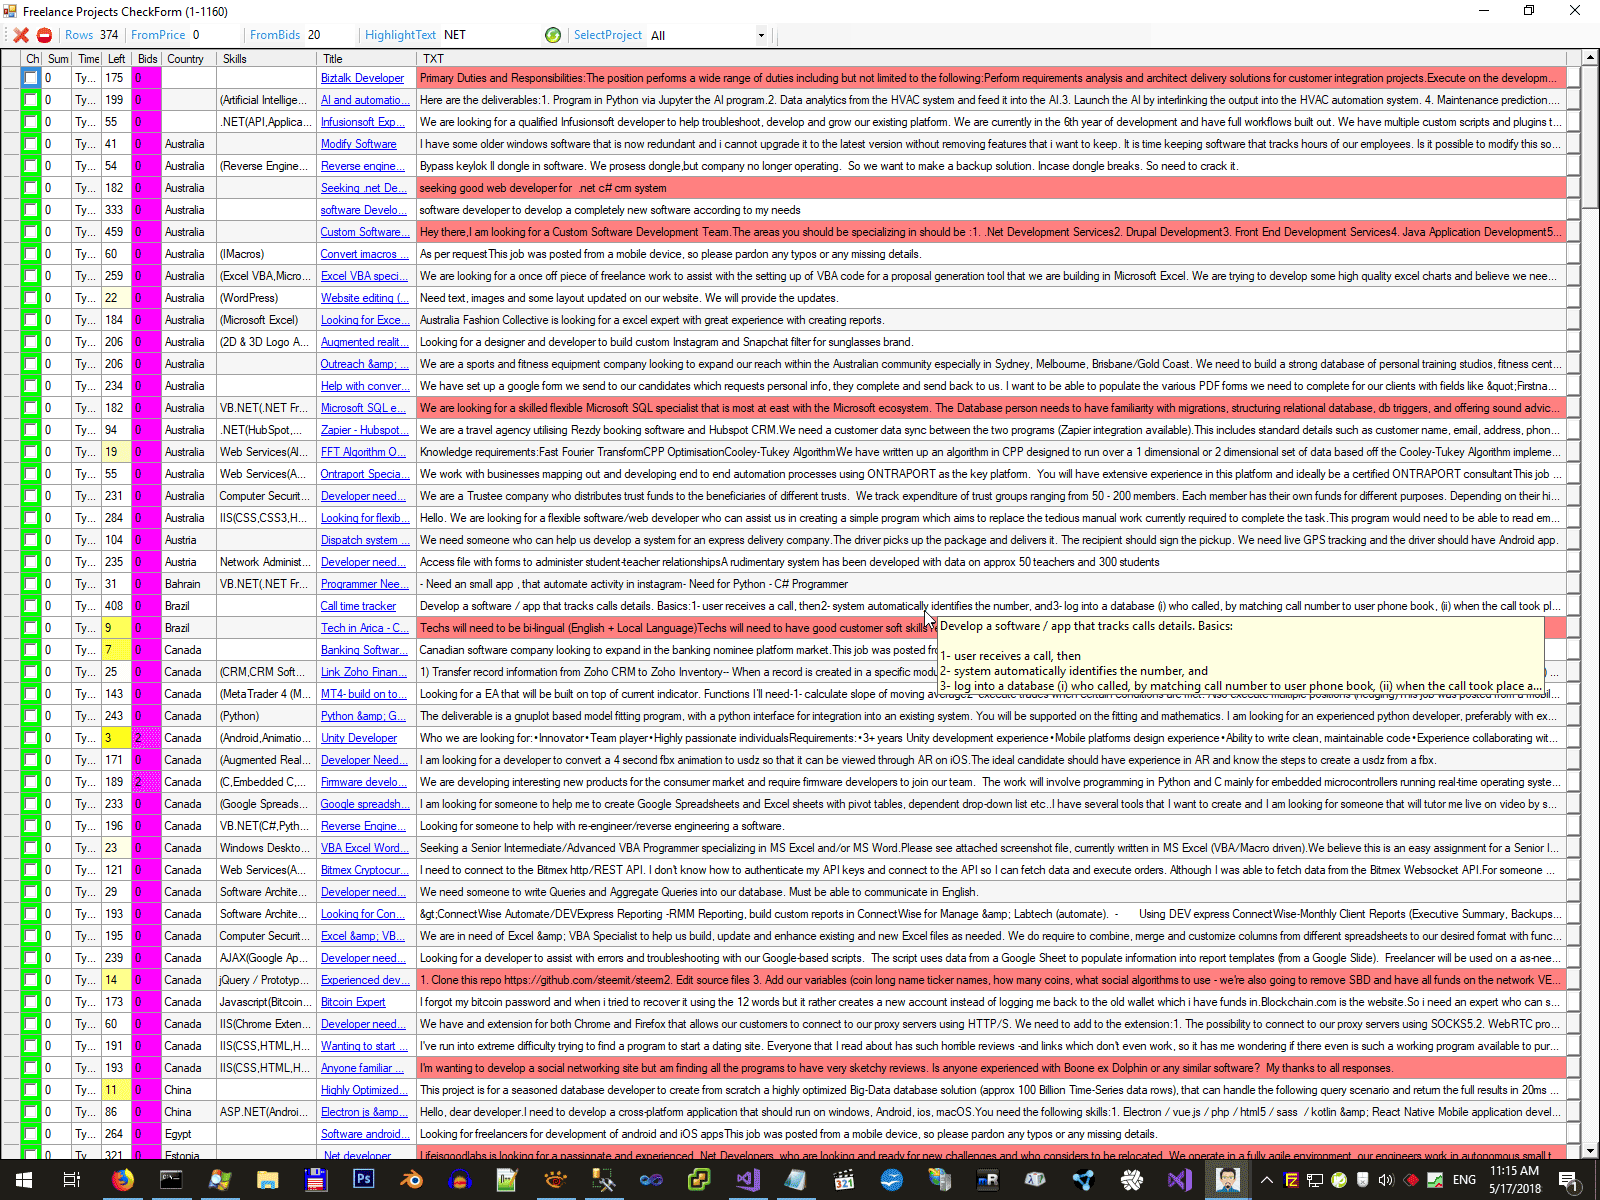Click the floppy disk taskbar icon
This screenshot has width=1600, height=1200.
click(315, 1180)
